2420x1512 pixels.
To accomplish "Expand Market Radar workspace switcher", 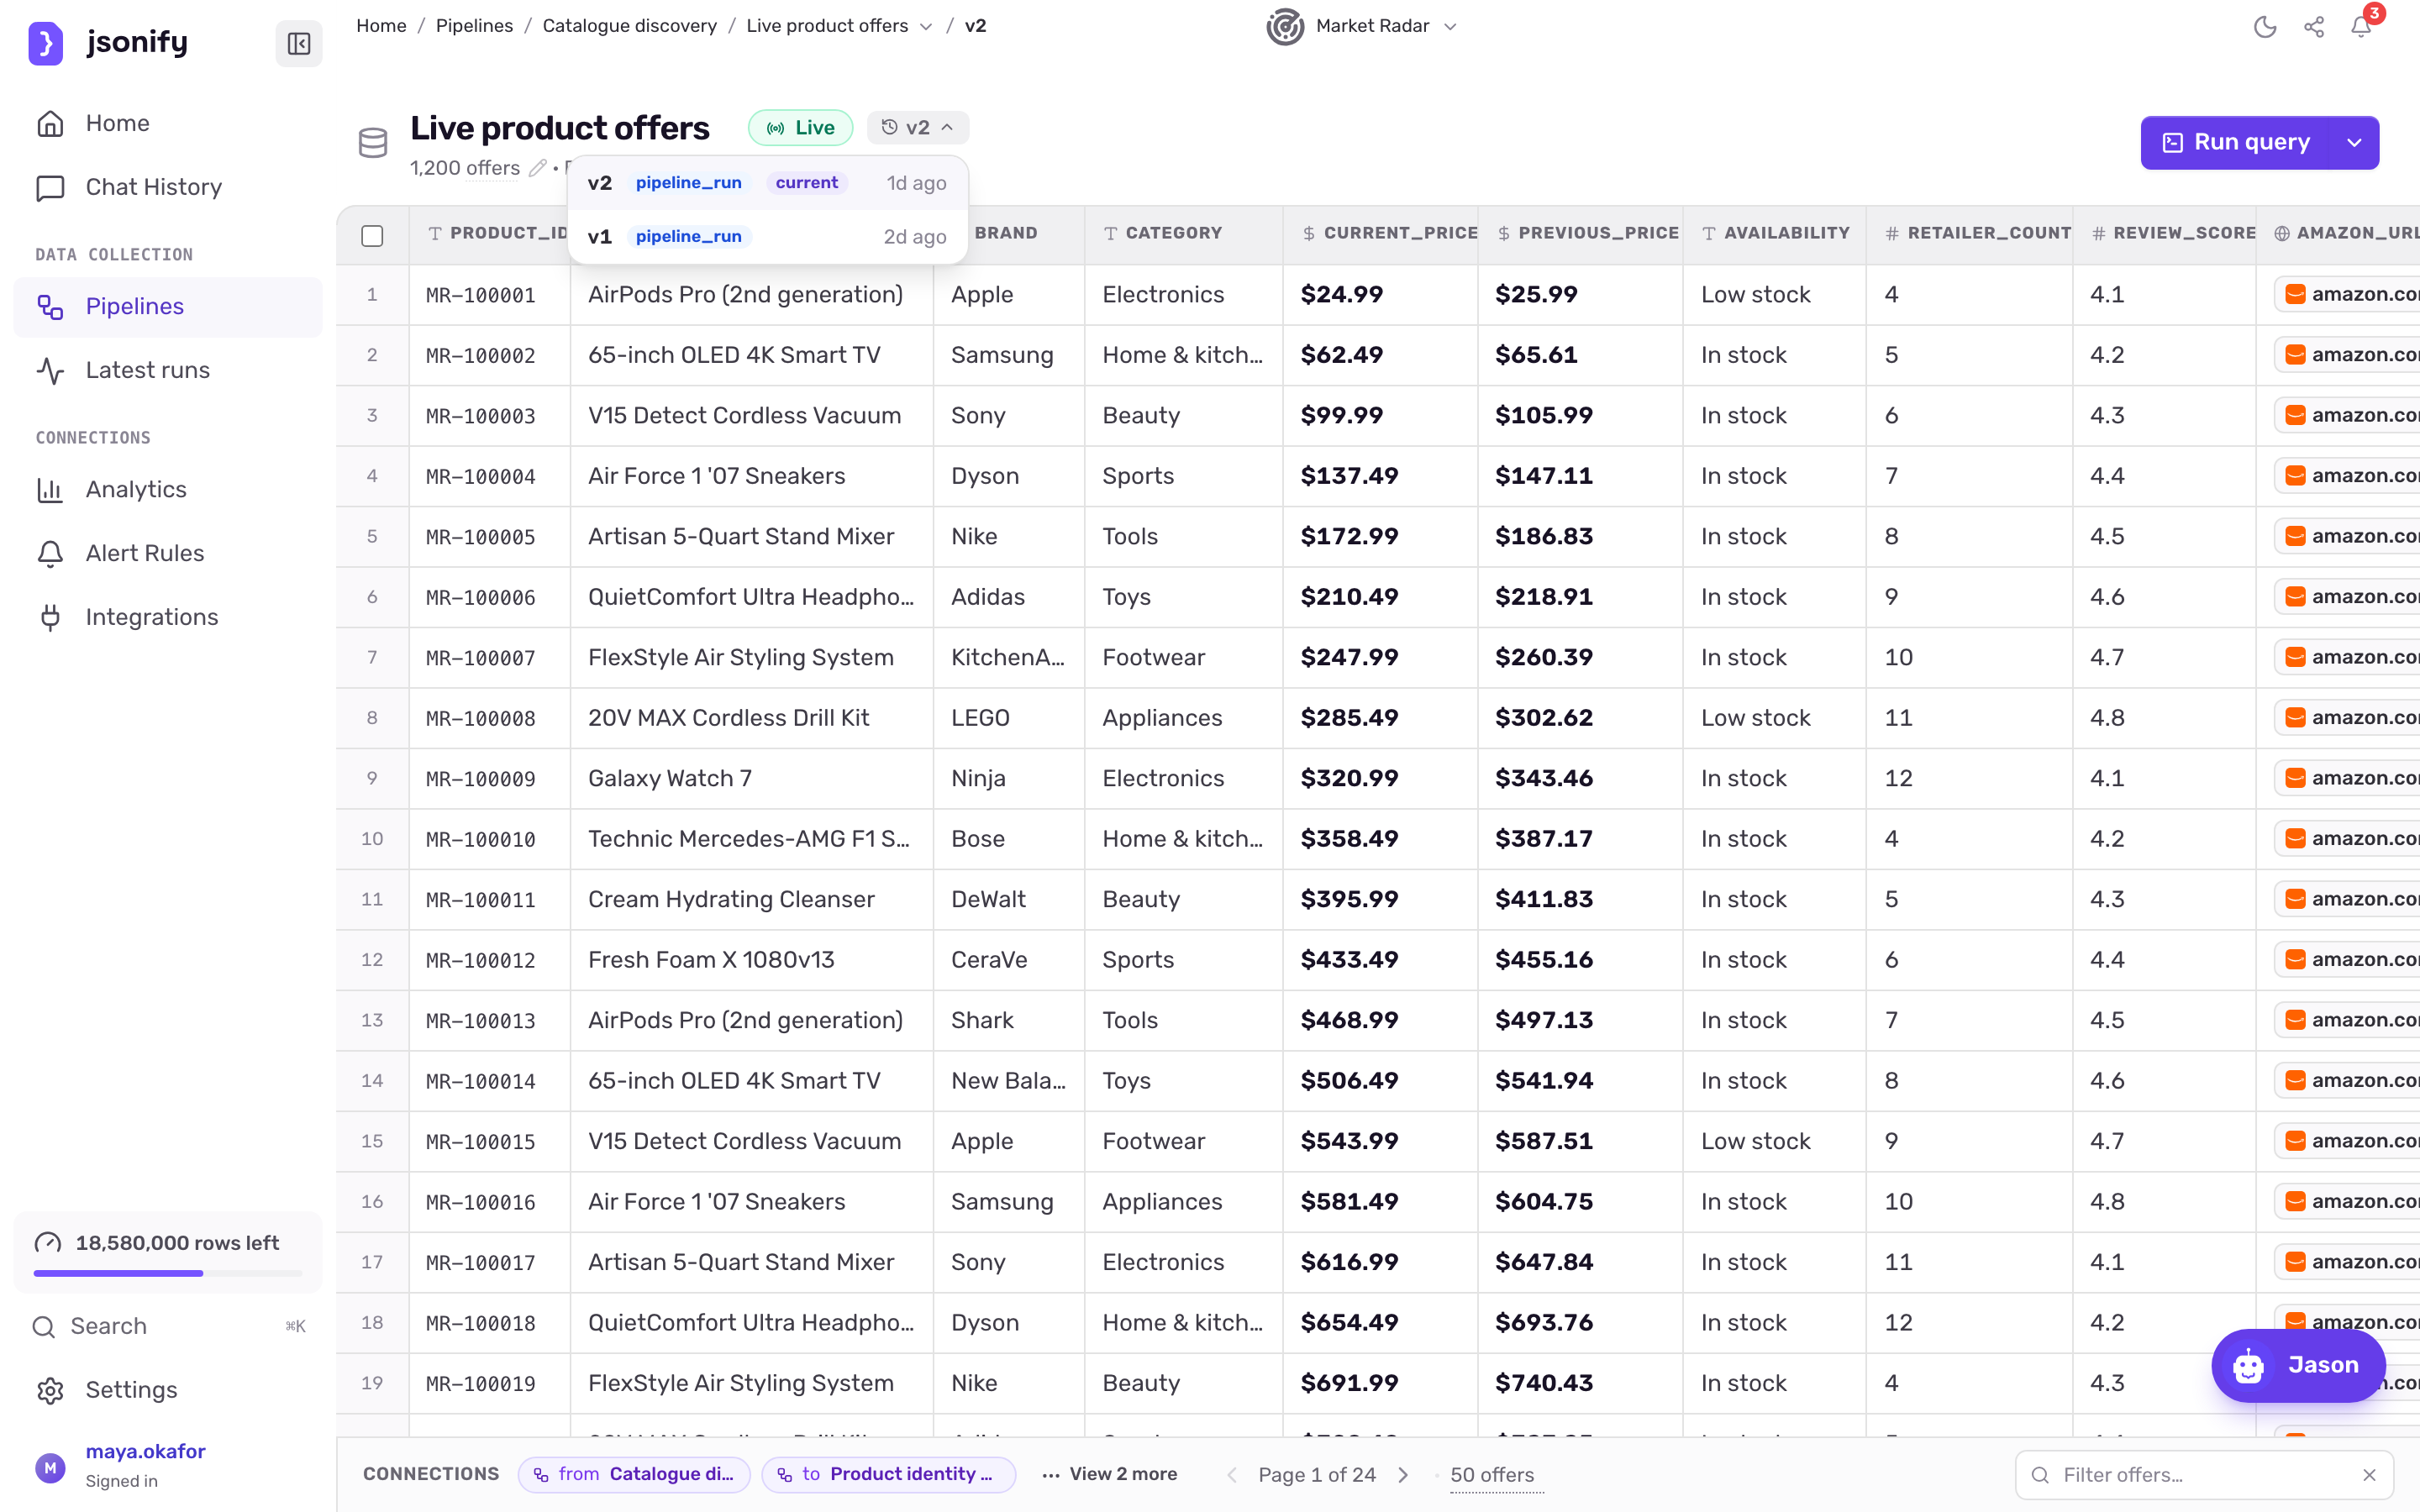I will [x=1450, y=27].
